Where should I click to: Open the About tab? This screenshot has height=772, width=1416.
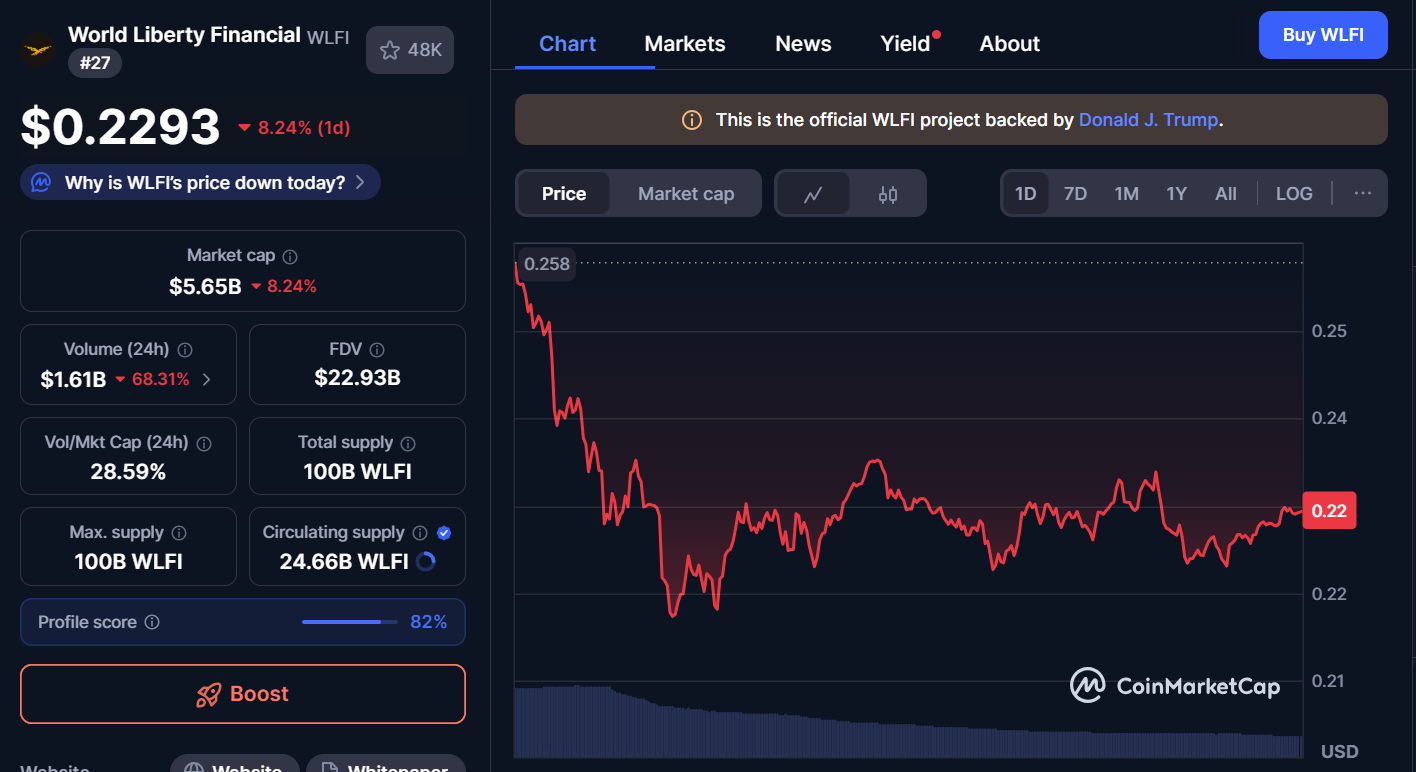point(1010,44)
